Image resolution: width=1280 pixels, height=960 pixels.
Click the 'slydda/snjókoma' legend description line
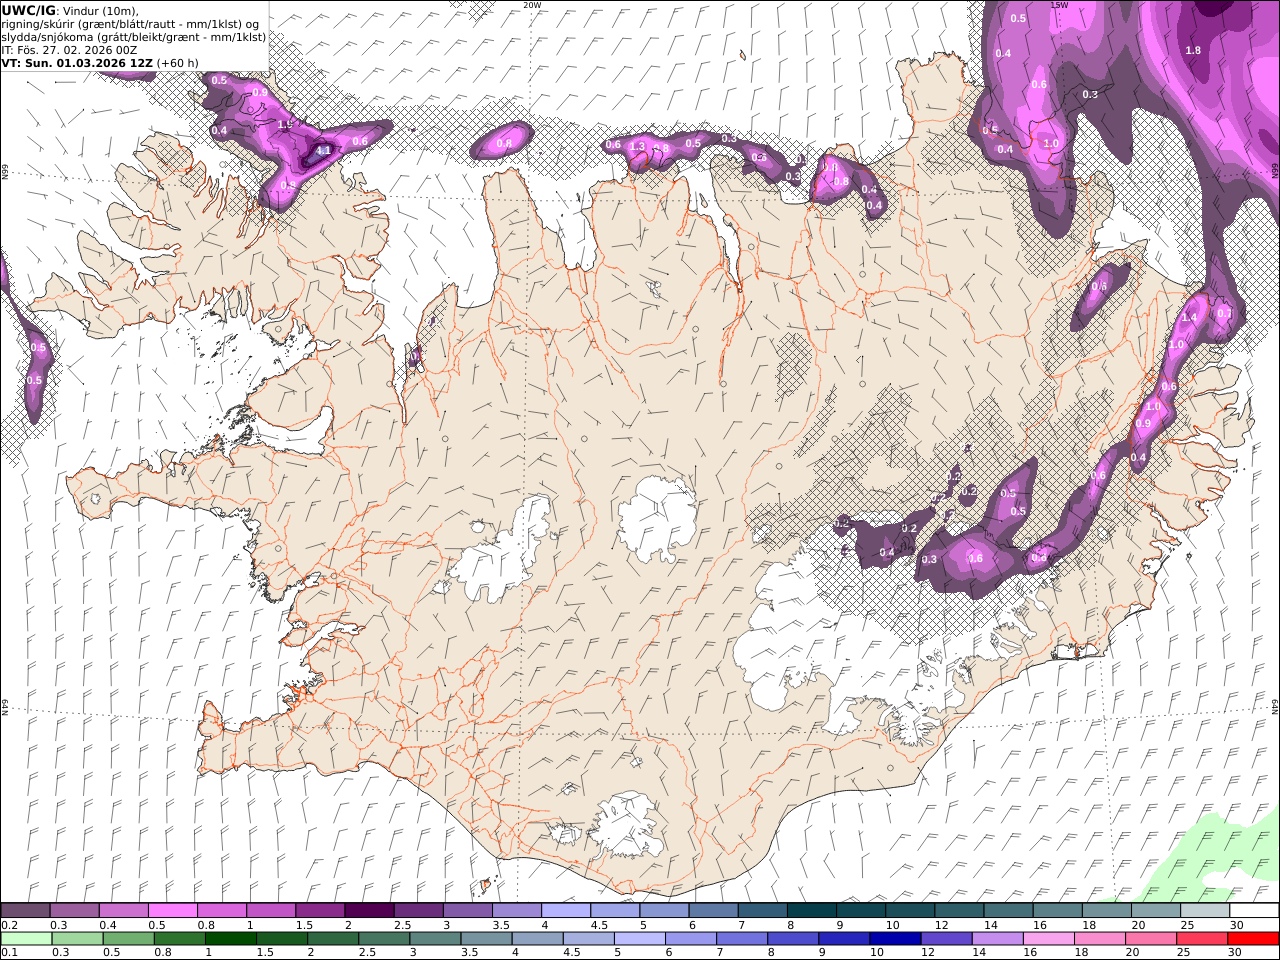click(x=134, y=36)
